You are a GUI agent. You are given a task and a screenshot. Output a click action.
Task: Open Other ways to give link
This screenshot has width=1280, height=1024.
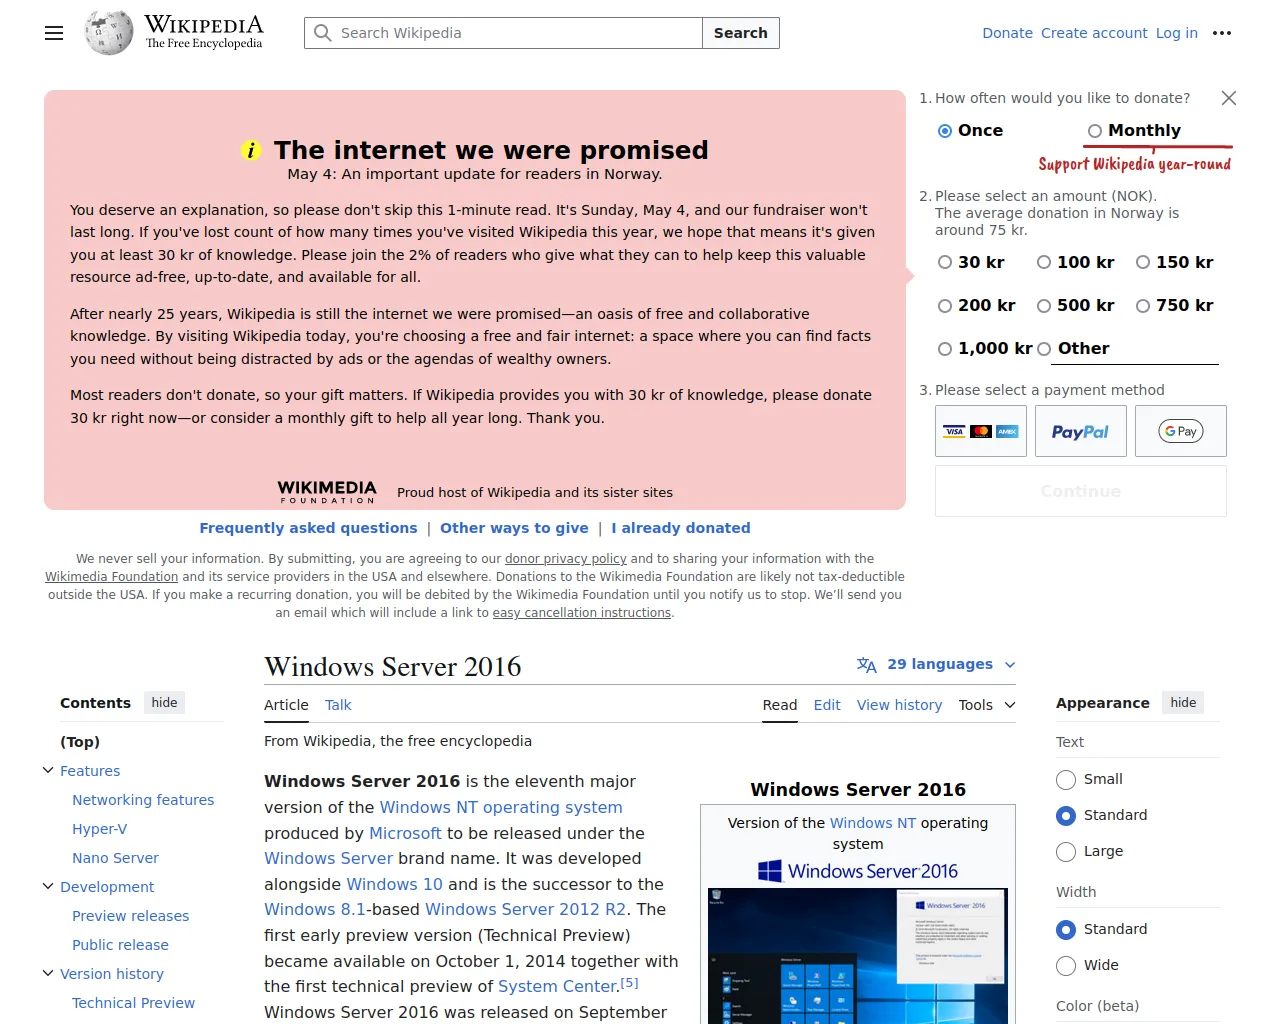tap(514, 528)
